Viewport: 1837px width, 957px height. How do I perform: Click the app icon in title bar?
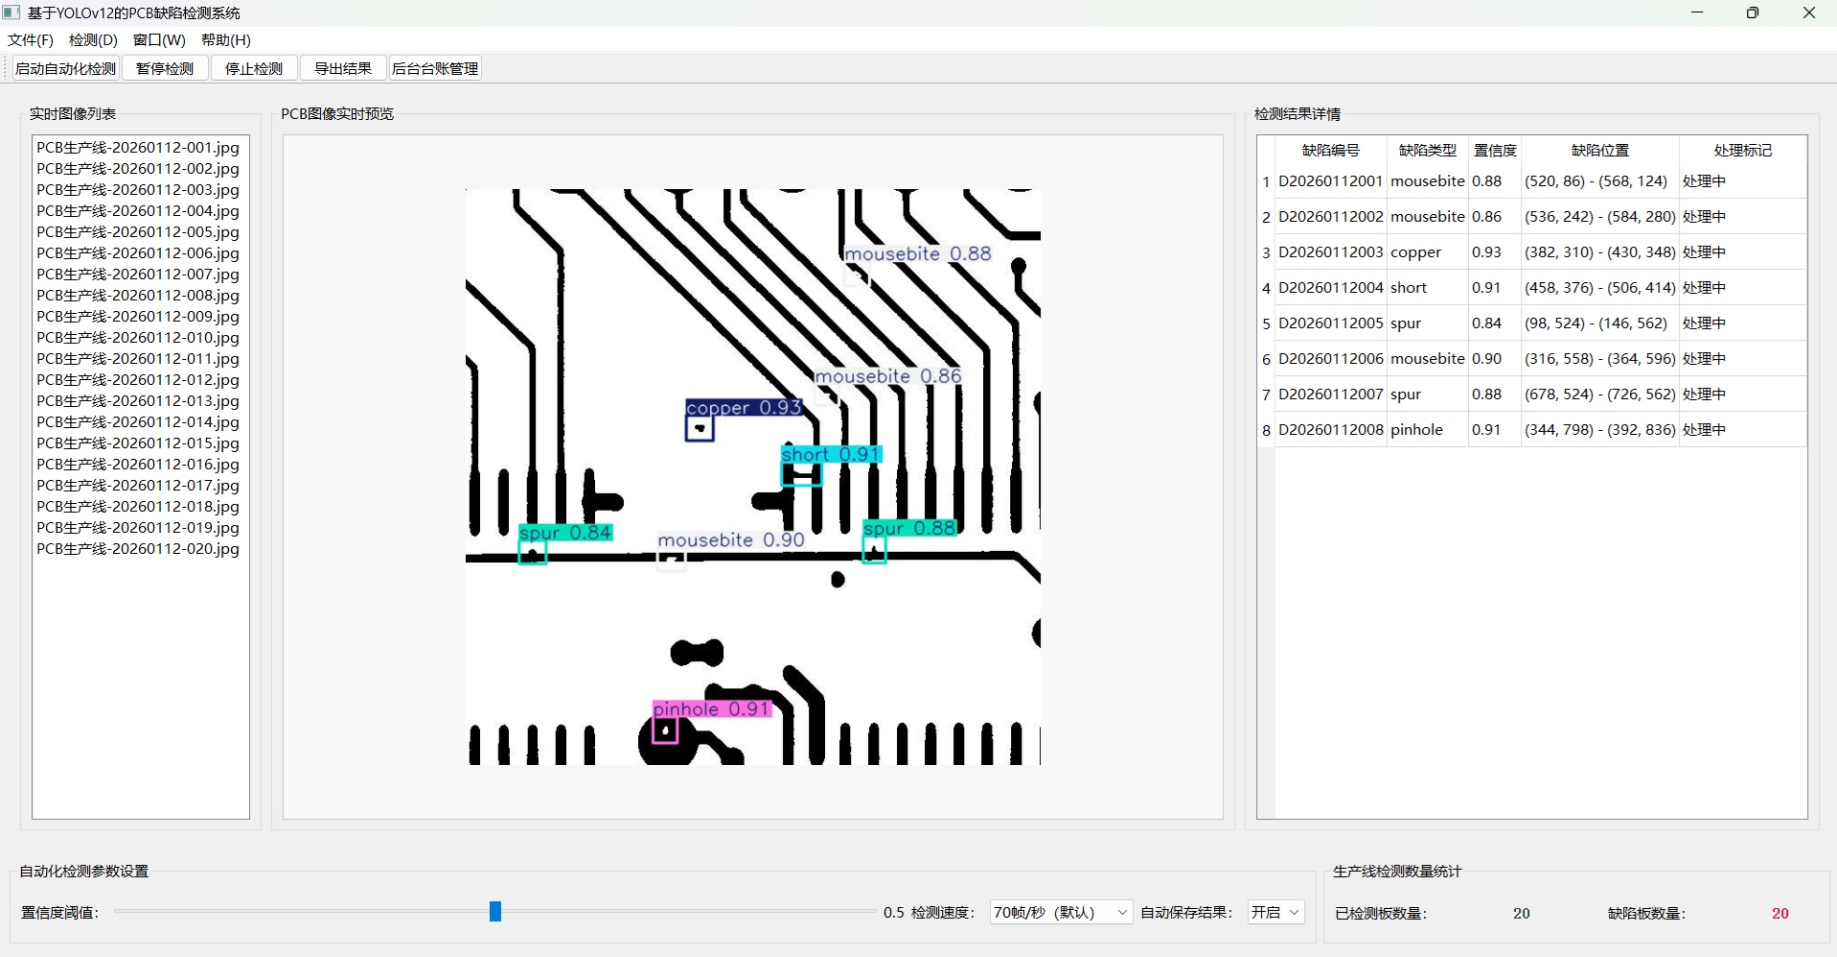coord(12,13)
